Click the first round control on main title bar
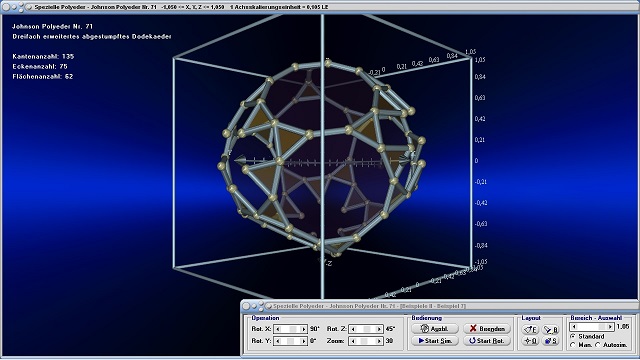This screenshot has width=640, height=360. [x=6, y=7]
